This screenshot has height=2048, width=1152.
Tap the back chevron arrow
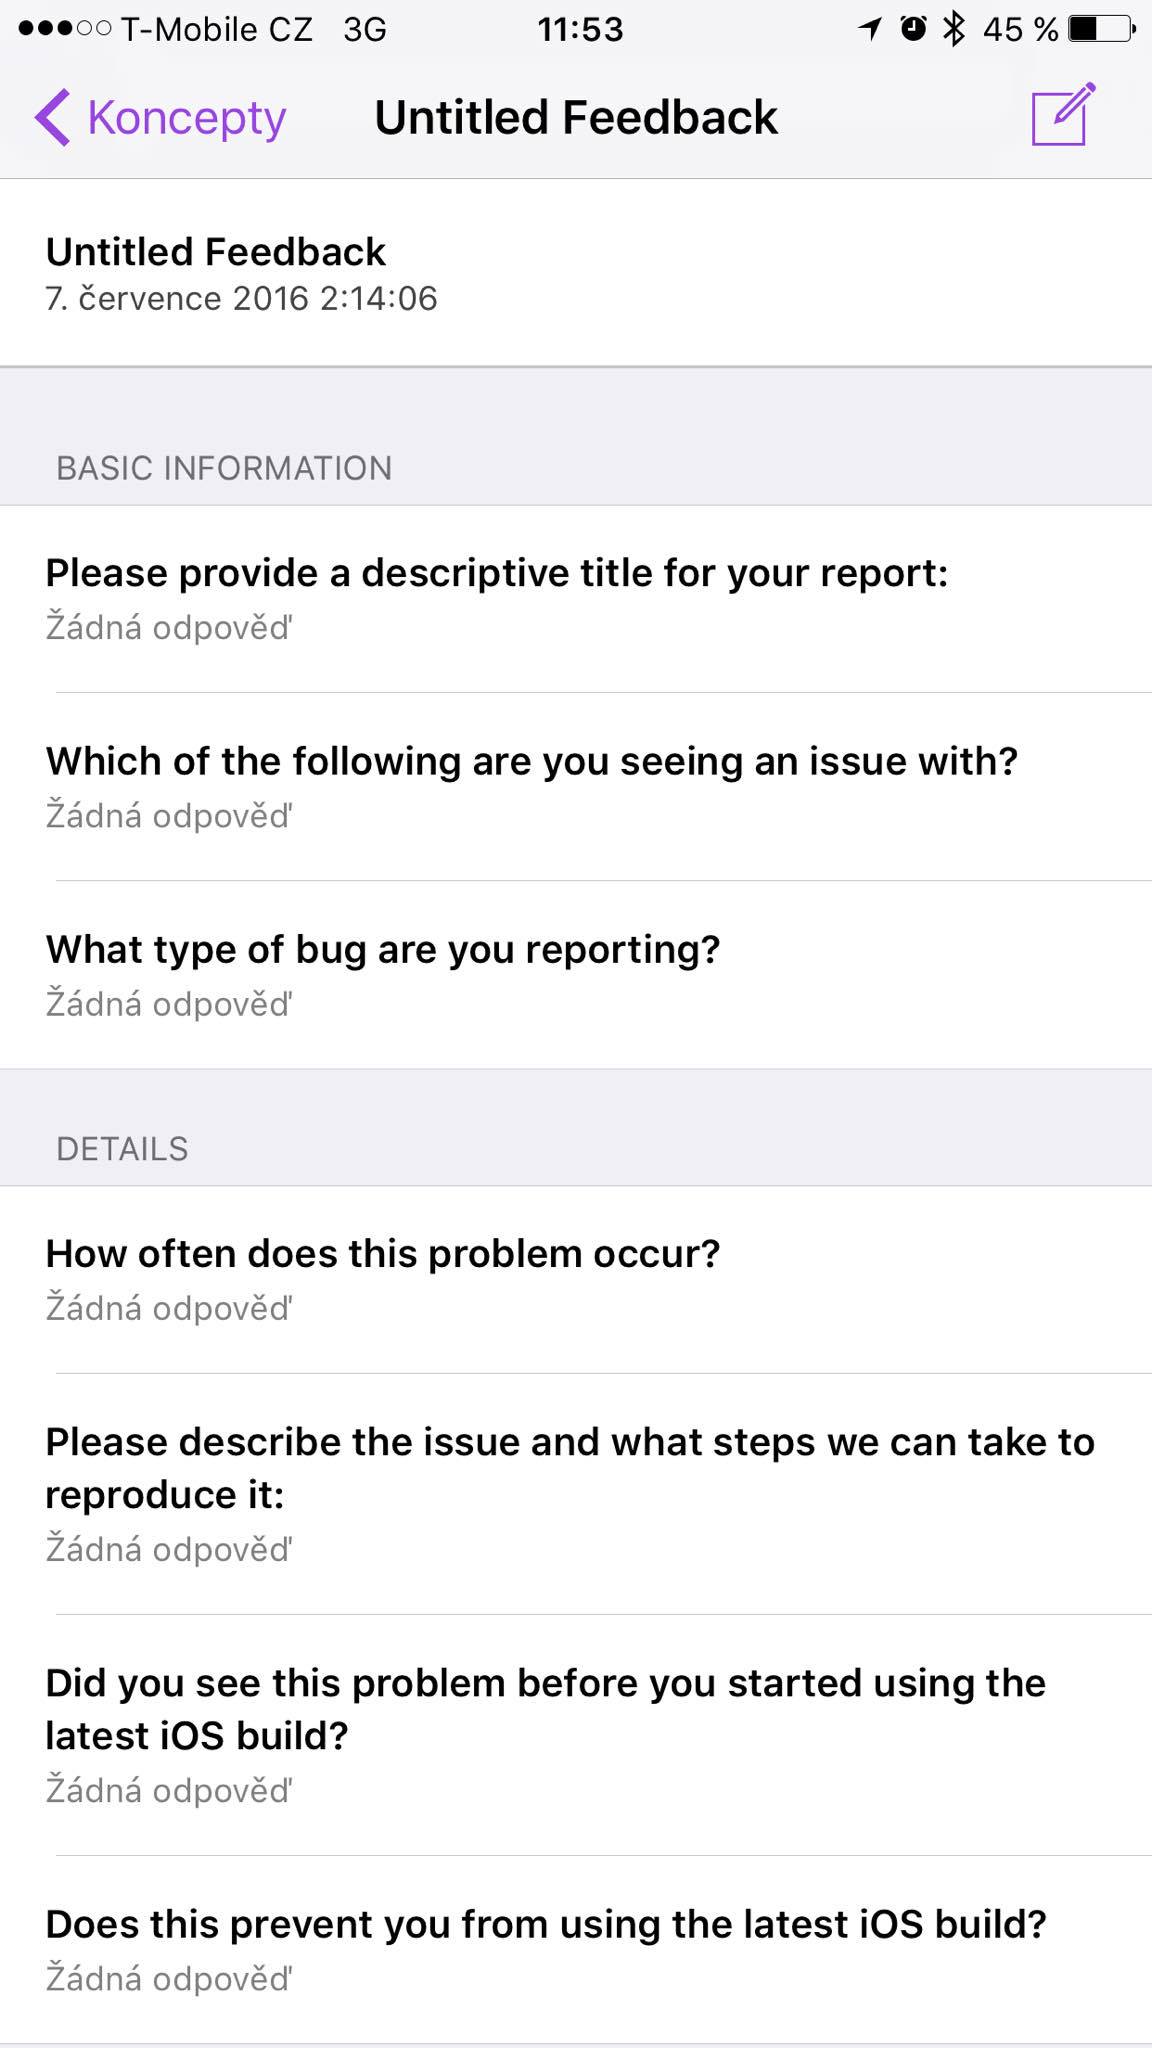point(53,117)
